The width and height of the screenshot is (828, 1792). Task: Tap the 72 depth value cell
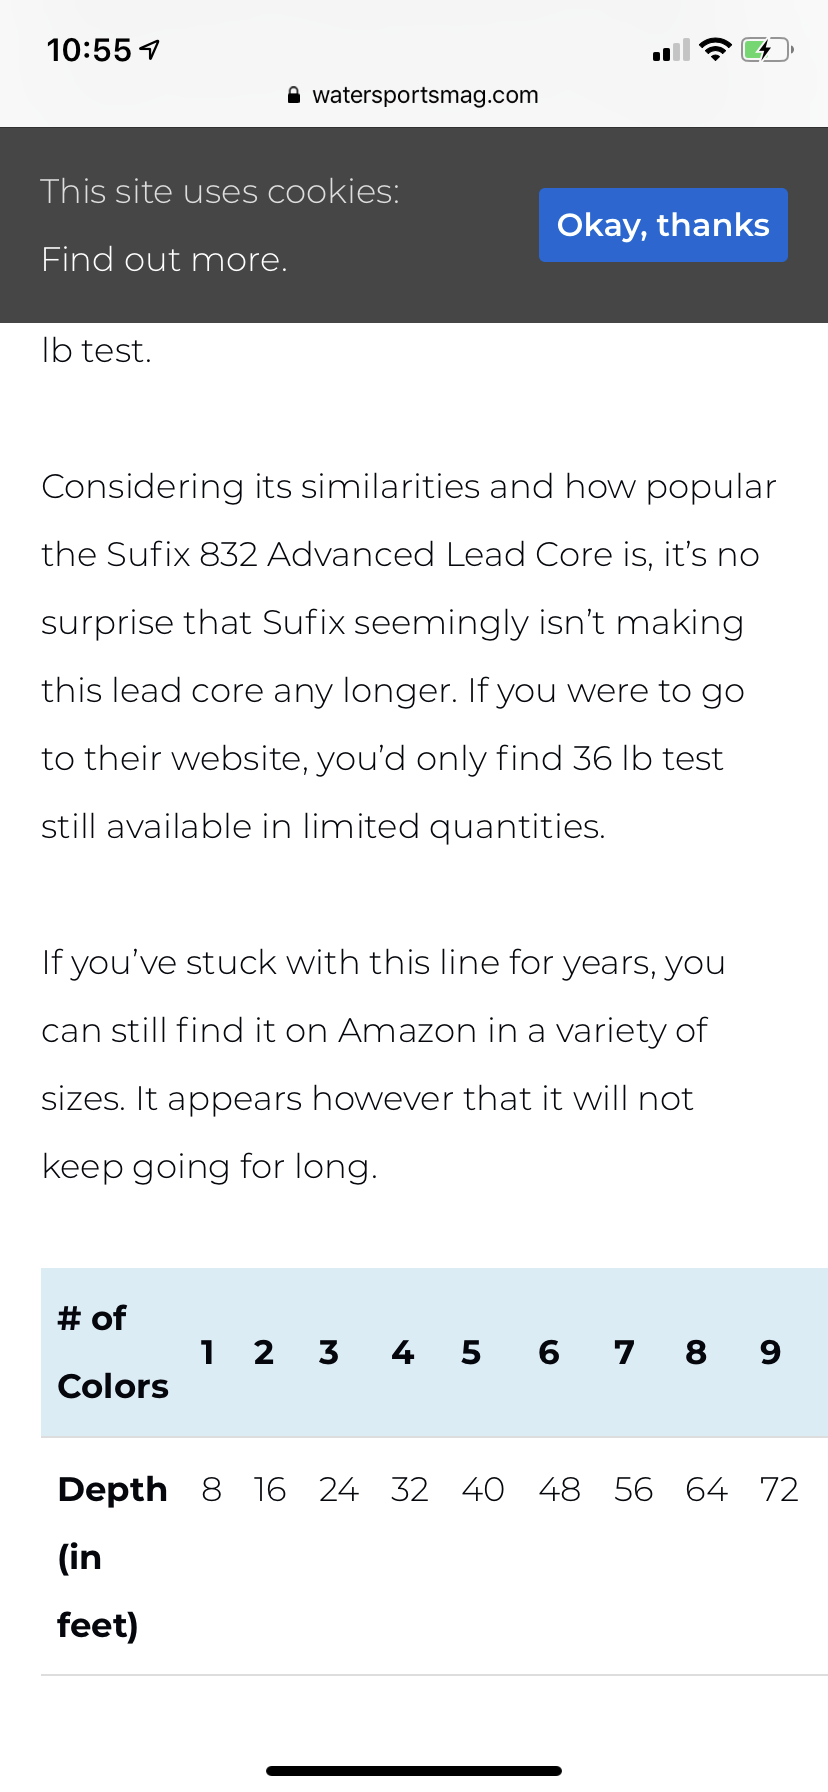tap(779, 1490)
